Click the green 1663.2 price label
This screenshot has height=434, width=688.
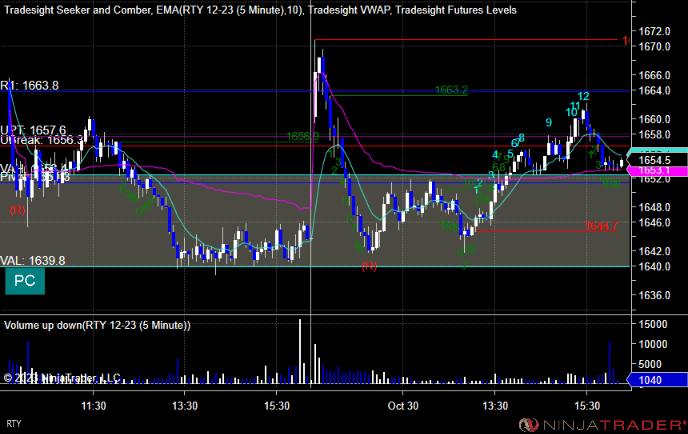(x=451, y=90)
